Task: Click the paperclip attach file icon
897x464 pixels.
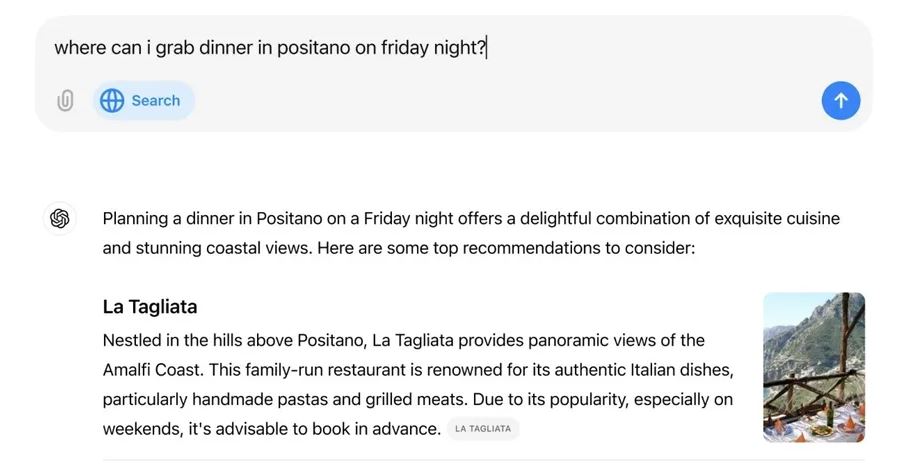Action: click(x=65, y=101)
